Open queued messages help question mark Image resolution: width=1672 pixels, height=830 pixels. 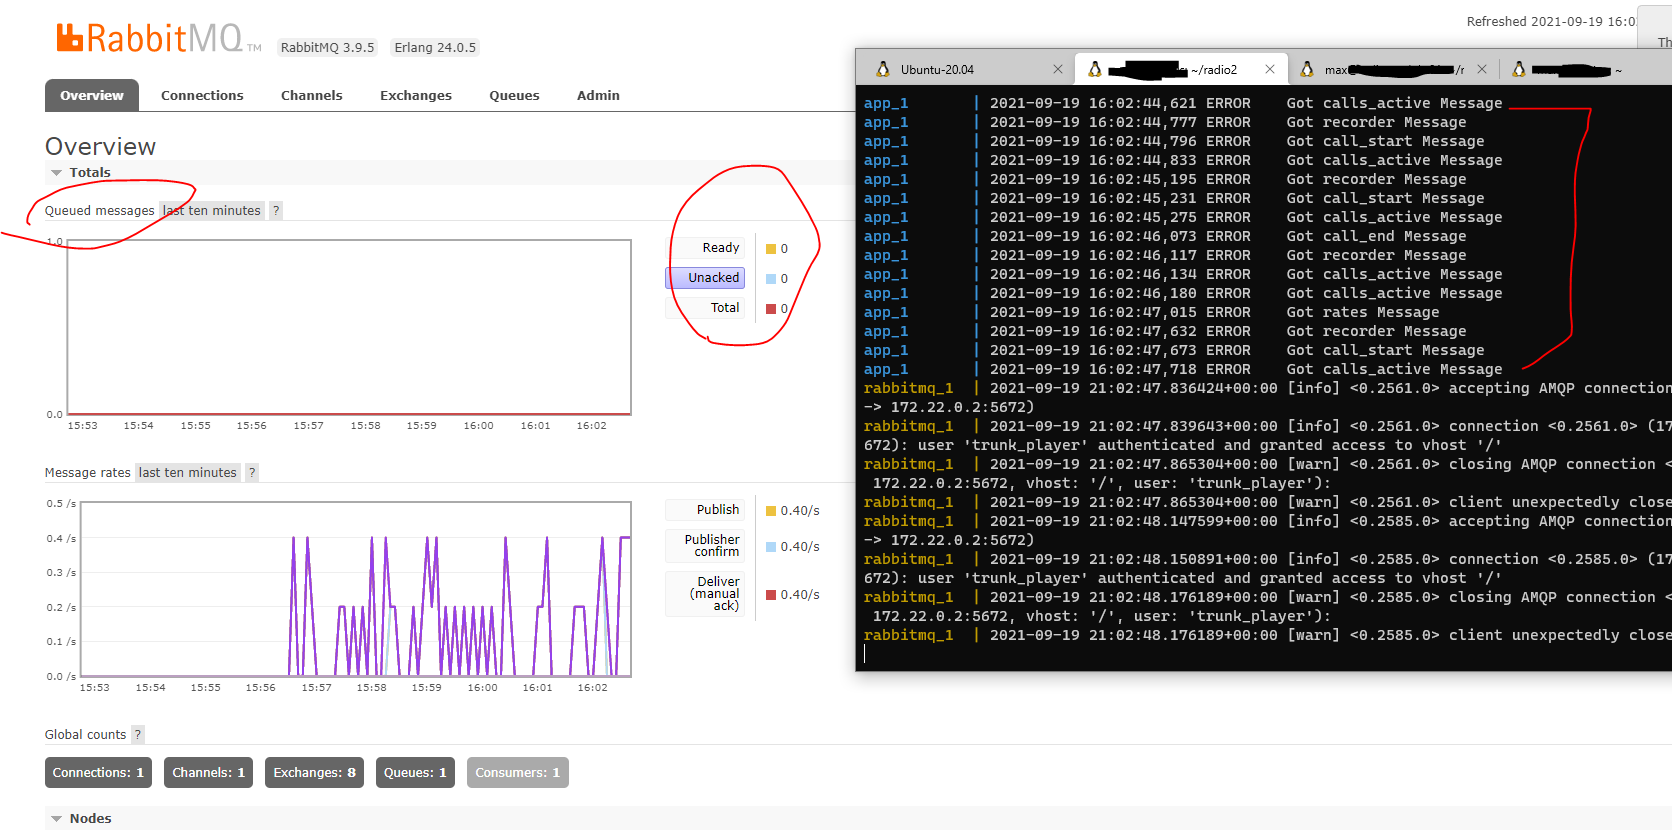(276, 210)
